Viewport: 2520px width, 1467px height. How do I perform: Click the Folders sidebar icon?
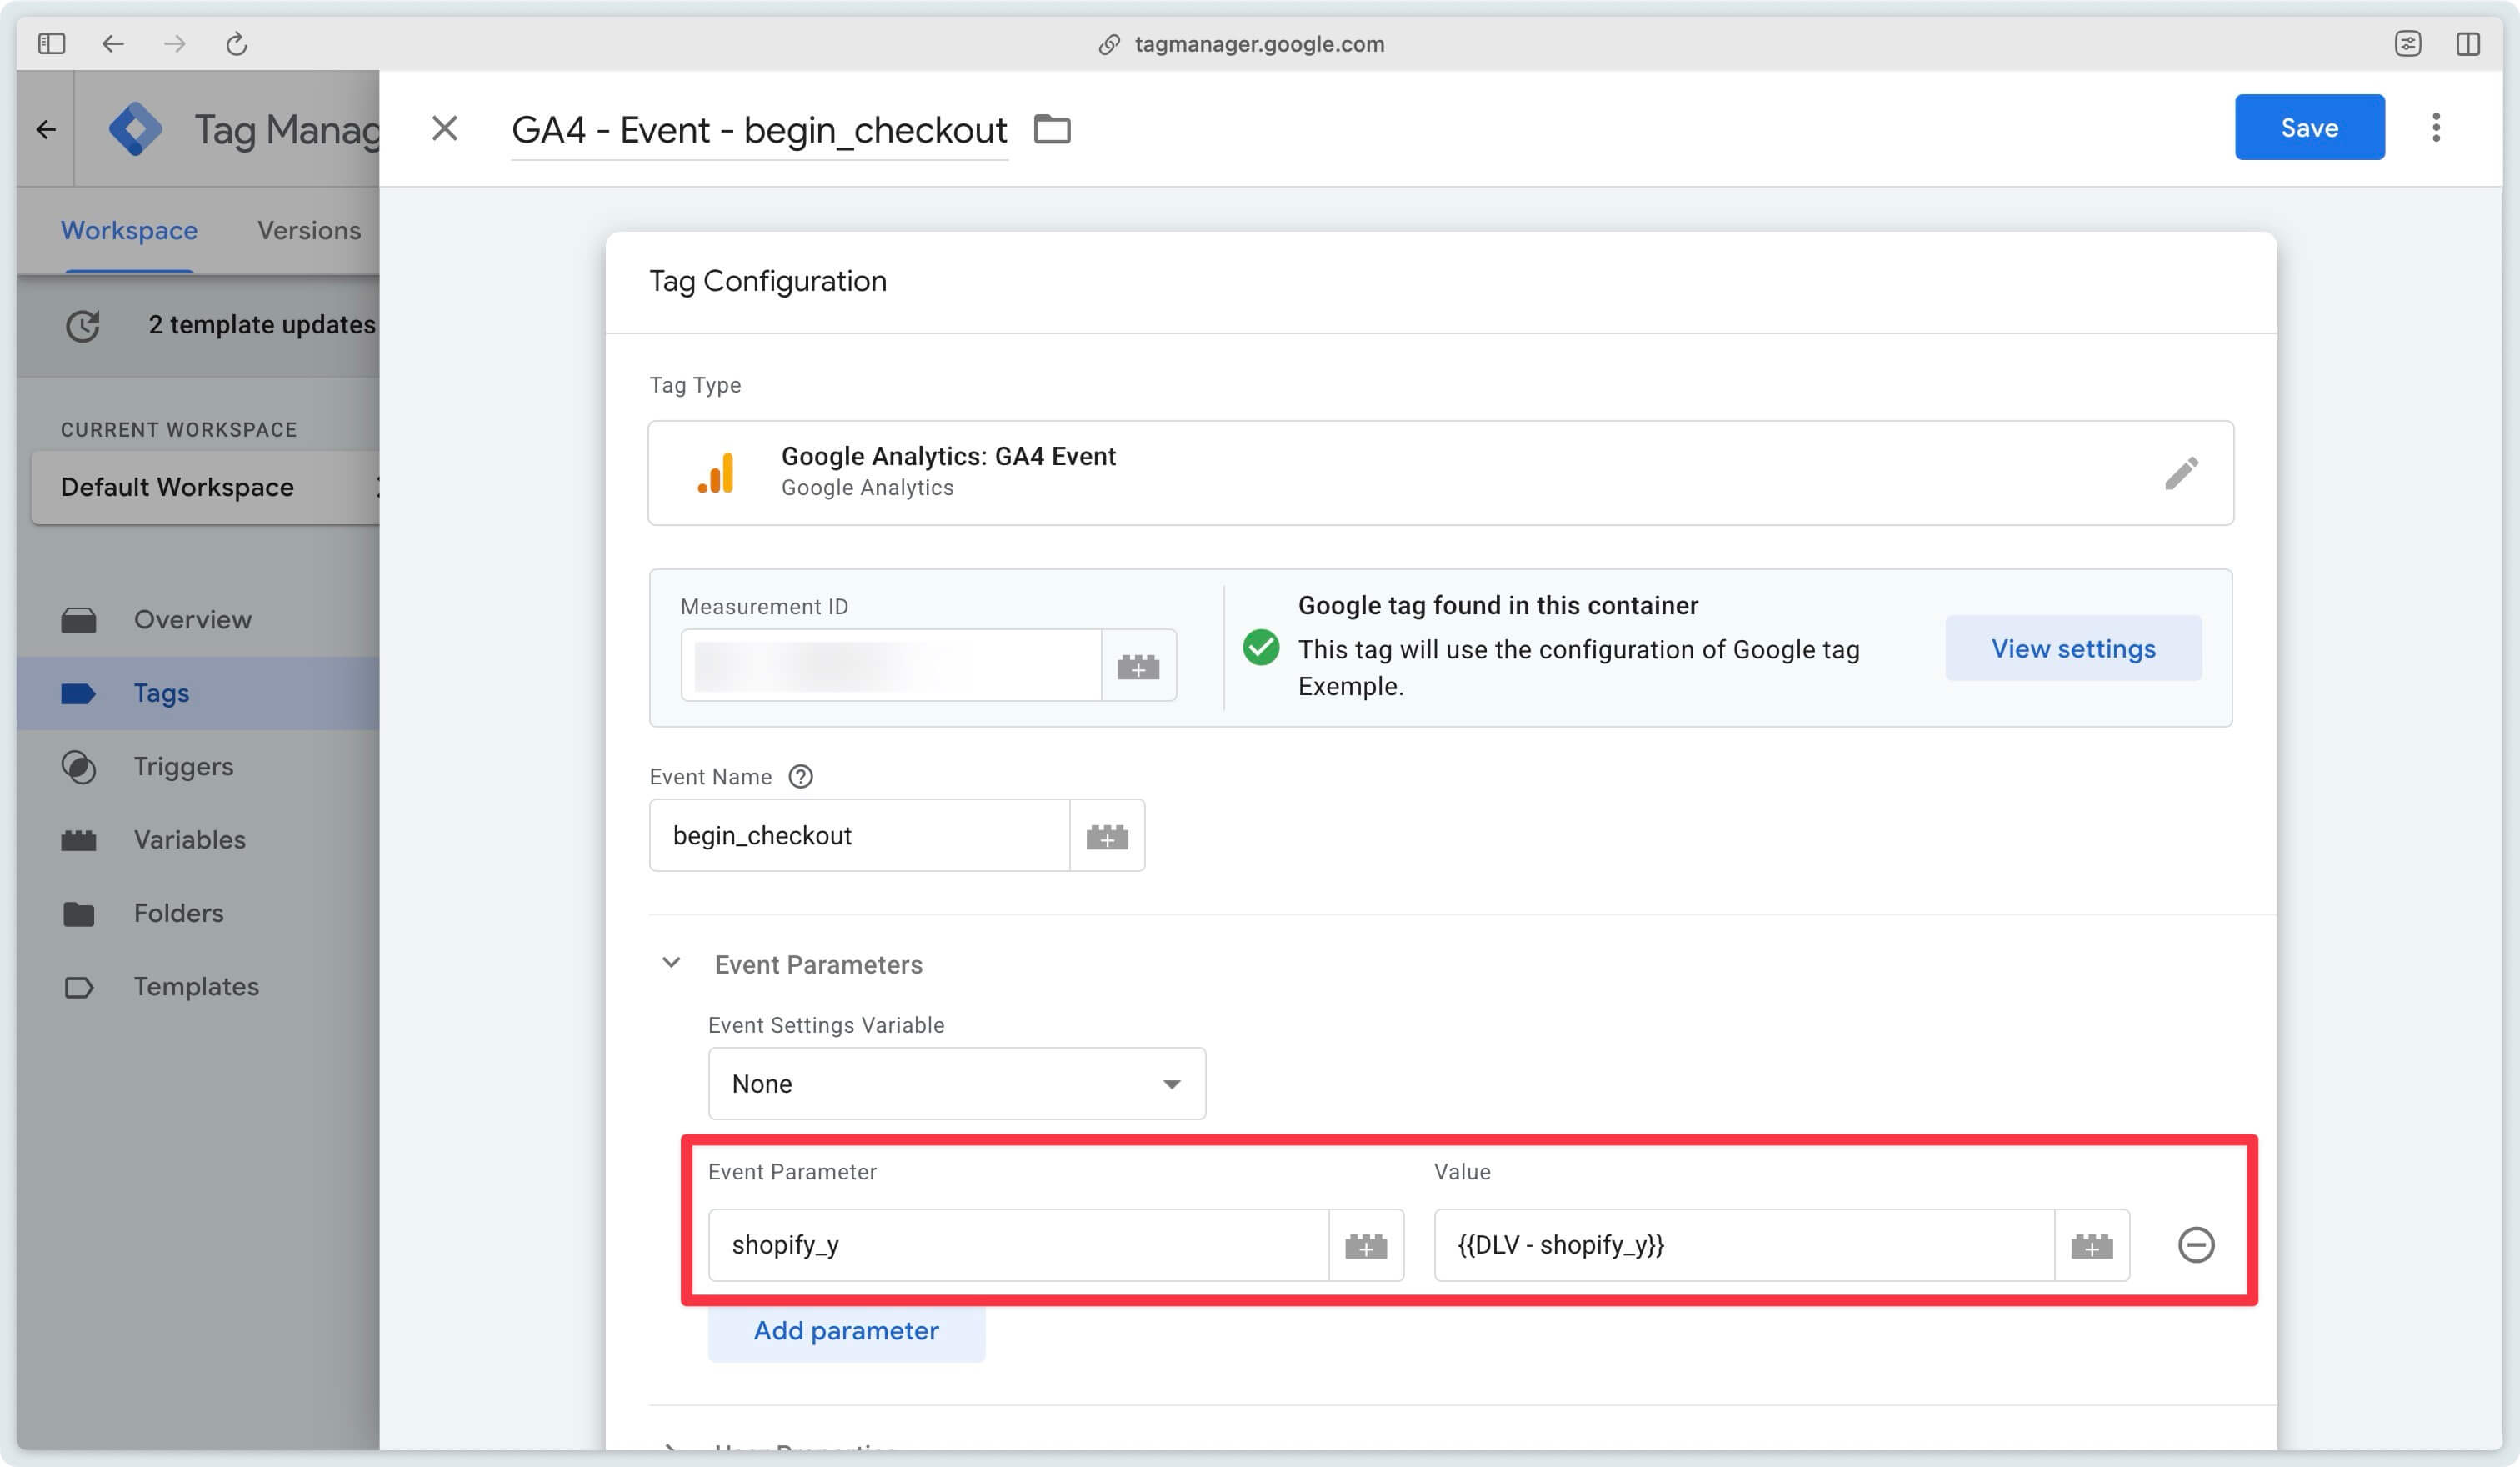[x=79, y=914]
